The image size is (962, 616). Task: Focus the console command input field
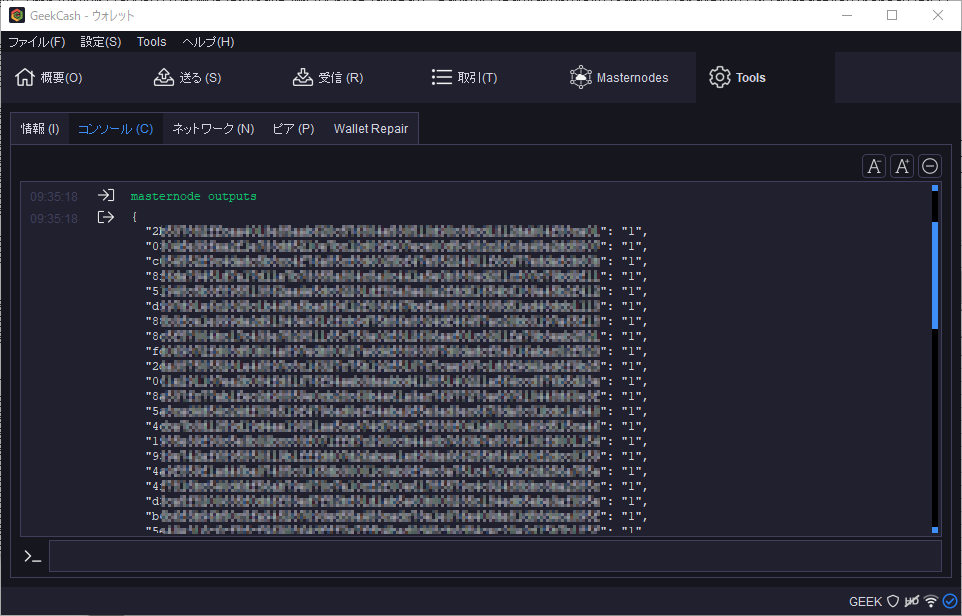click(x=495, y=556)
